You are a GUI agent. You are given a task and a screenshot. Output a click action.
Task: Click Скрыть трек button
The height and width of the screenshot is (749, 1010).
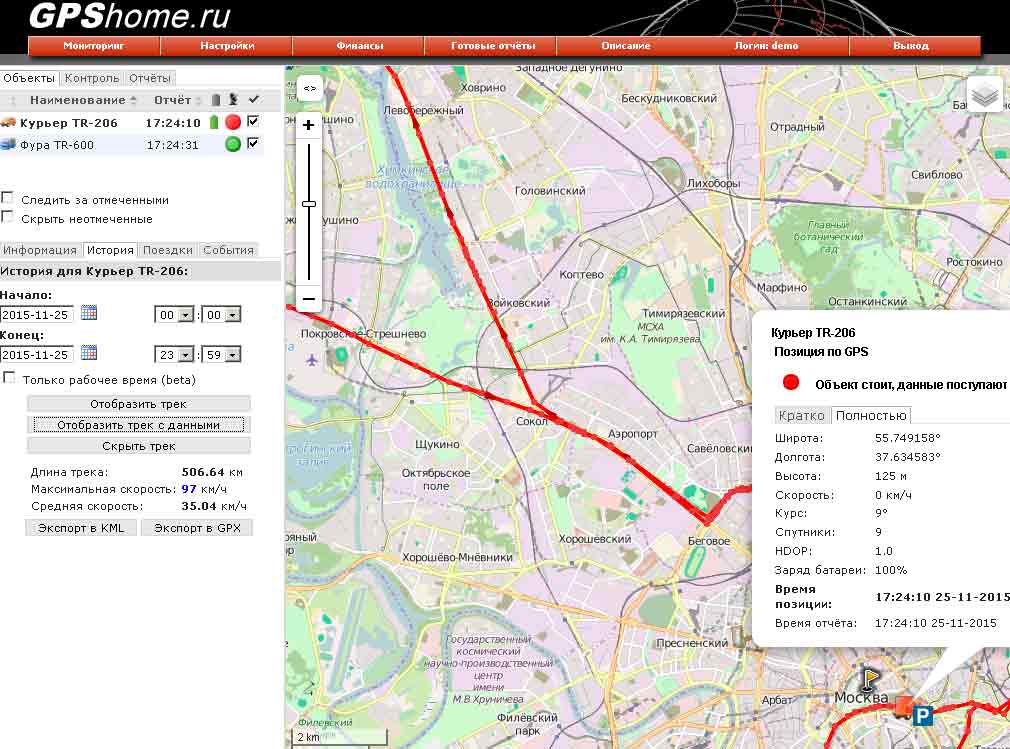click(x=138, y=446)
